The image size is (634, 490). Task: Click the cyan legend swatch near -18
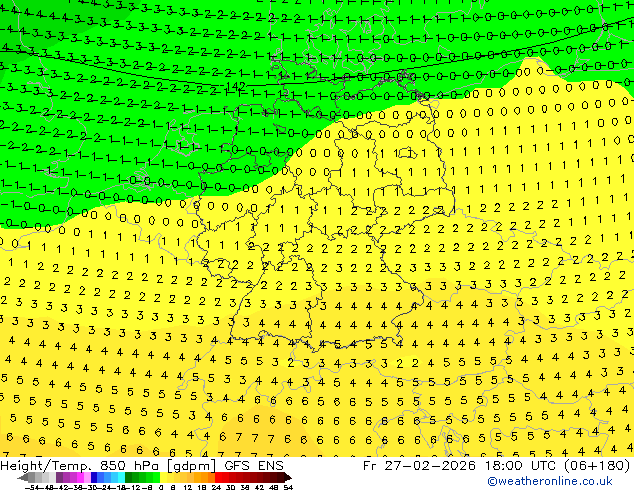pos(121,478)
